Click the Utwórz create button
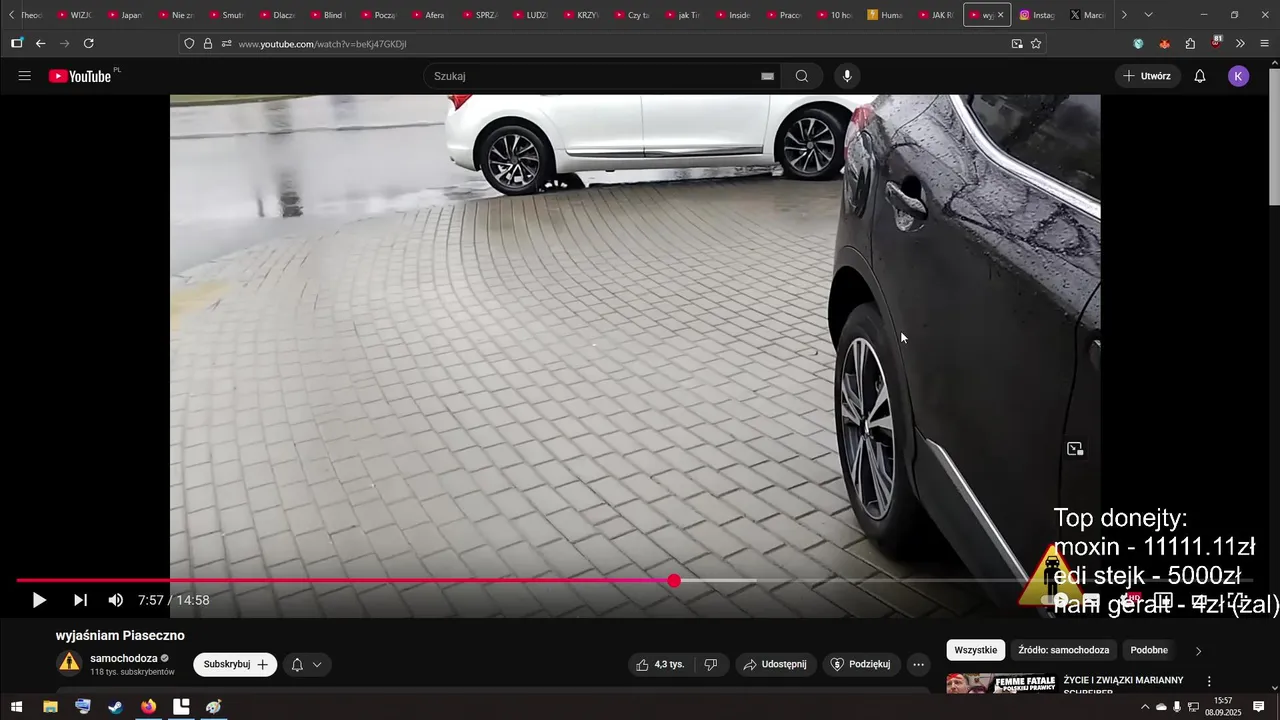Viewport: 1280px width, 720px height. (1147, 76)
